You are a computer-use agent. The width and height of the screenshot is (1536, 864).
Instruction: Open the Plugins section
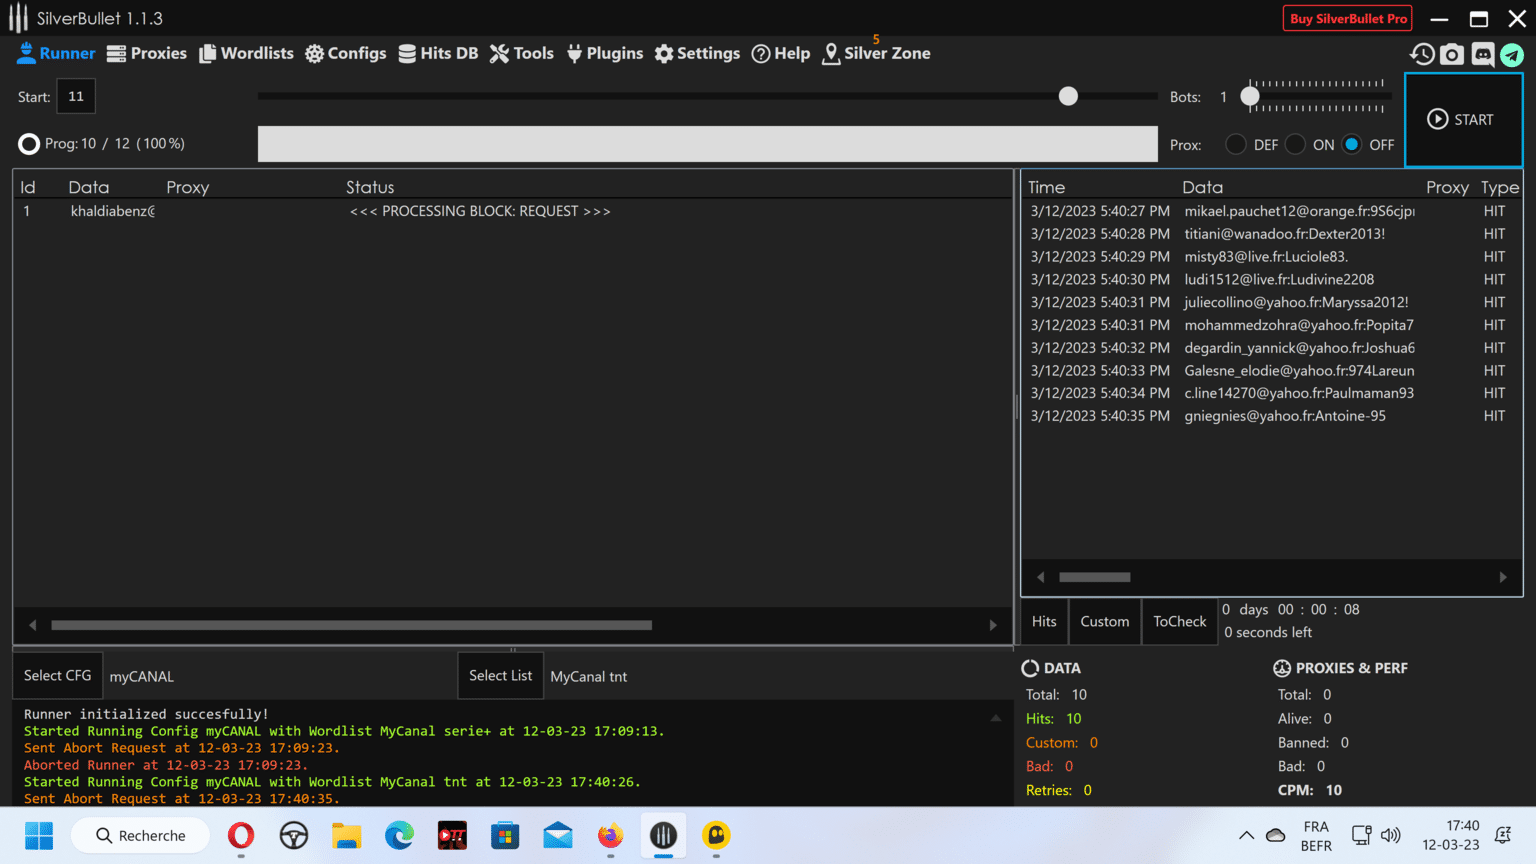point(604,53)
